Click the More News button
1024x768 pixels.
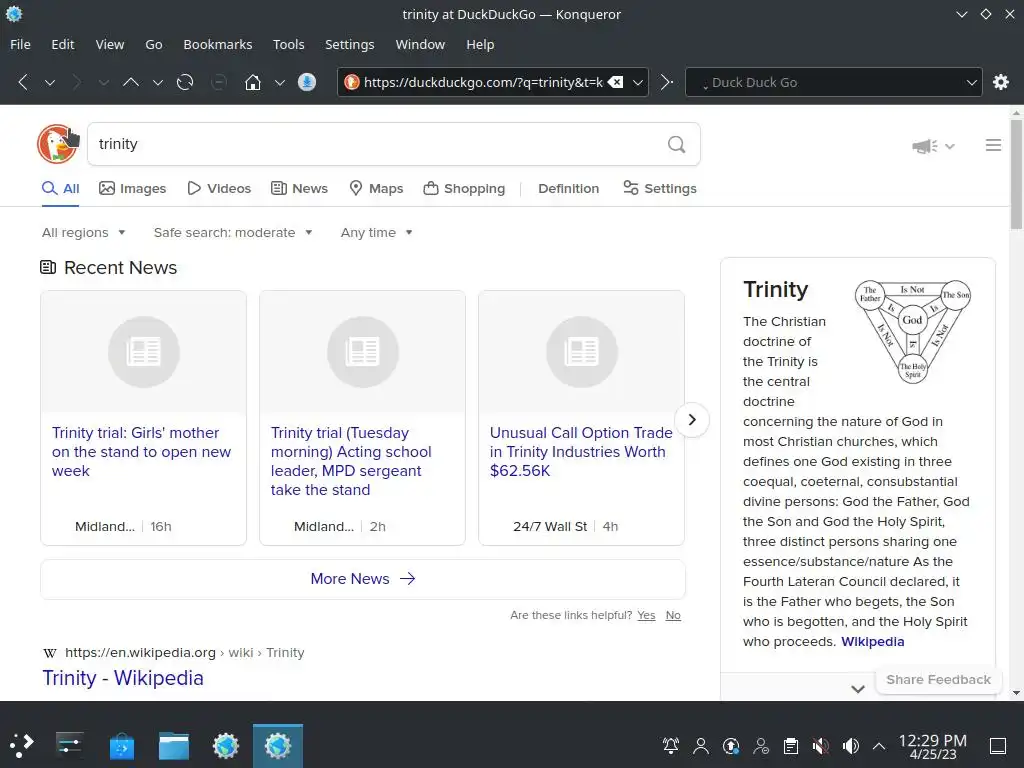click(x=363, y=579)
